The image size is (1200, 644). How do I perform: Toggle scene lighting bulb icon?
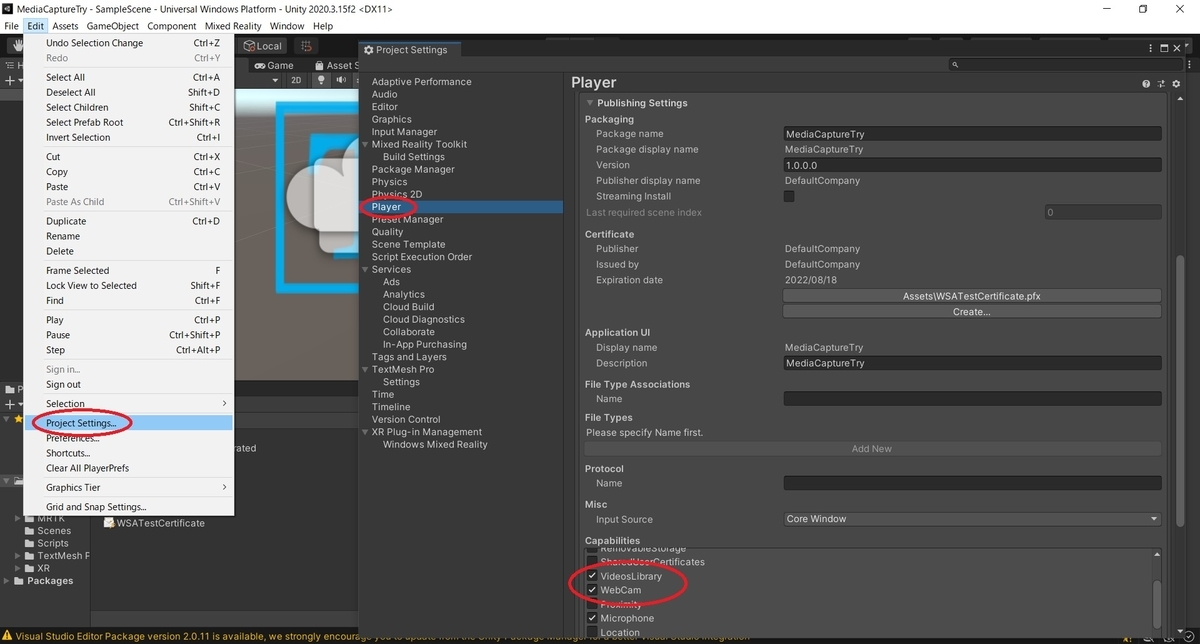(x=322, y=80)
